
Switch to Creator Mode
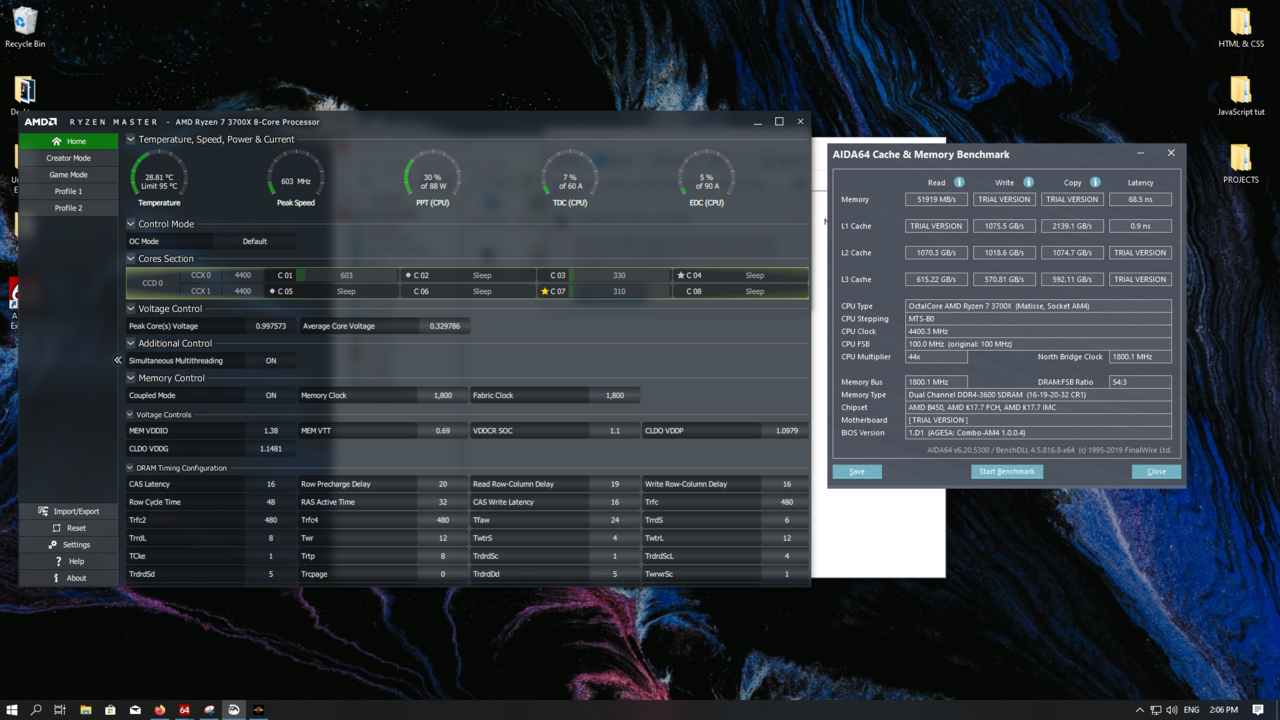(68, 158)
